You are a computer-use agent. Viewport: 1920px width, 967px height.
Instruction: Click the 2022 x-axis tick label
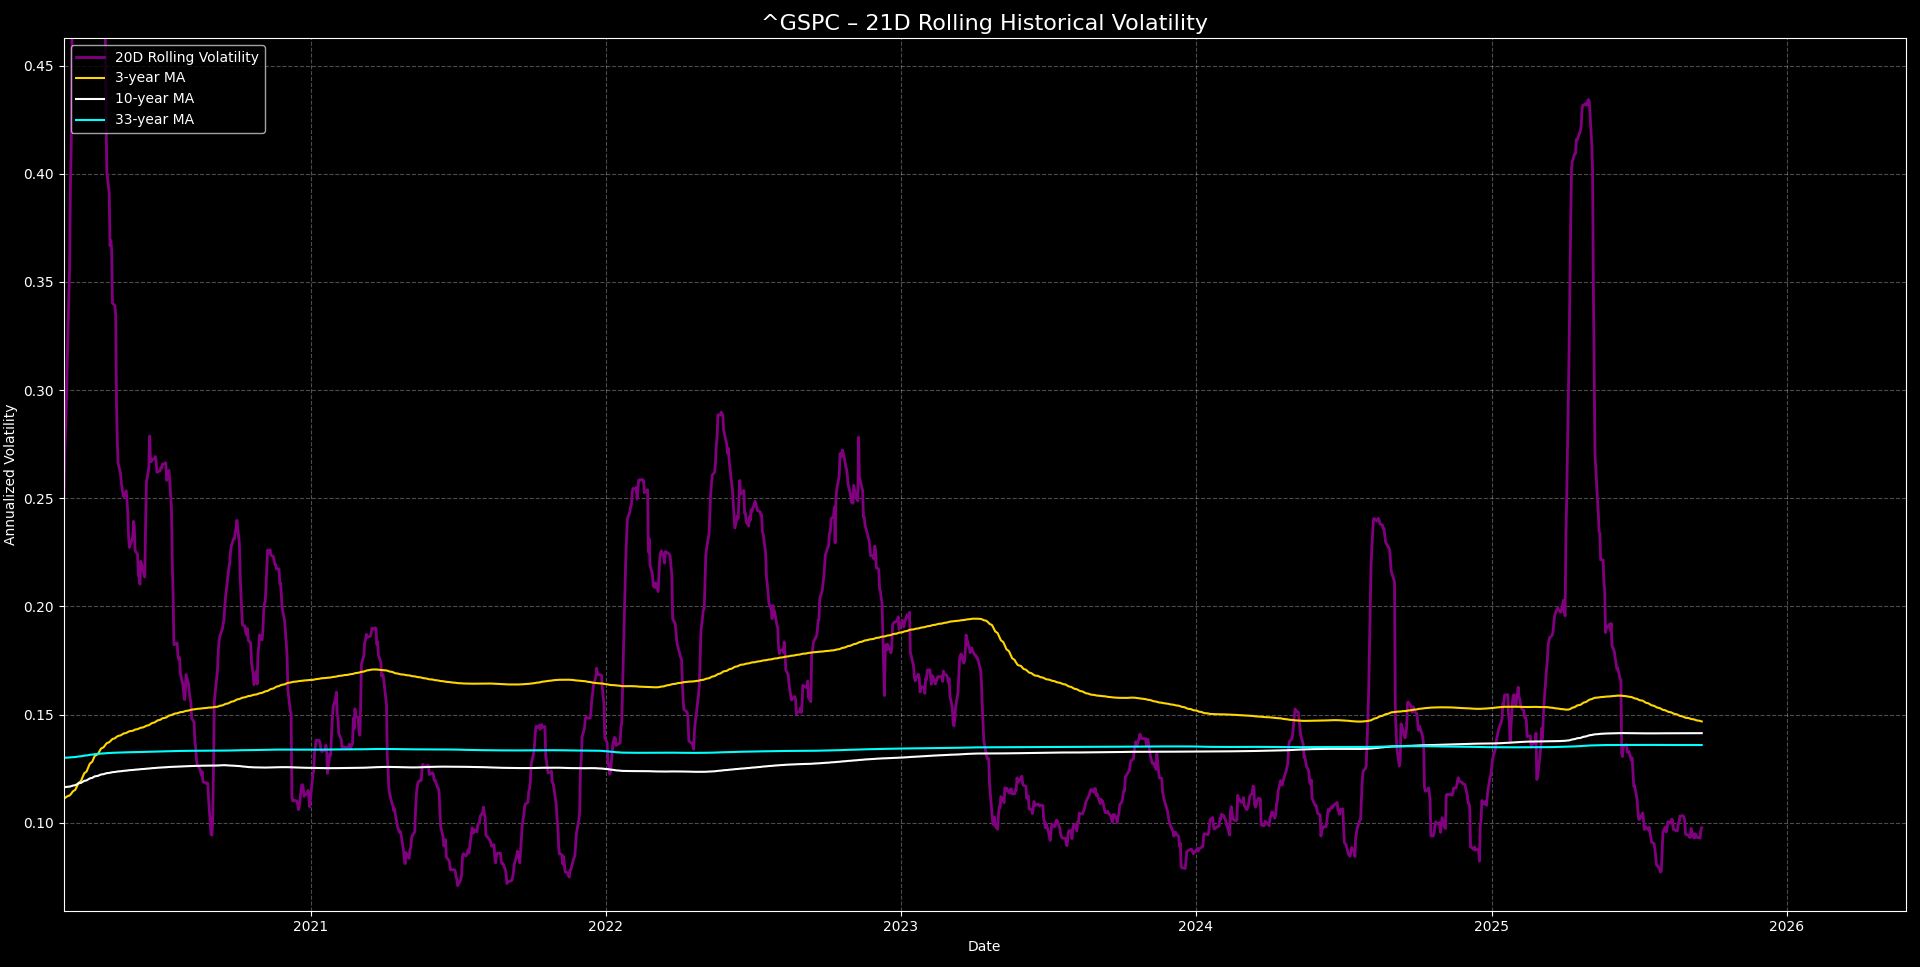pyautogui.click(x=605, y=927)
